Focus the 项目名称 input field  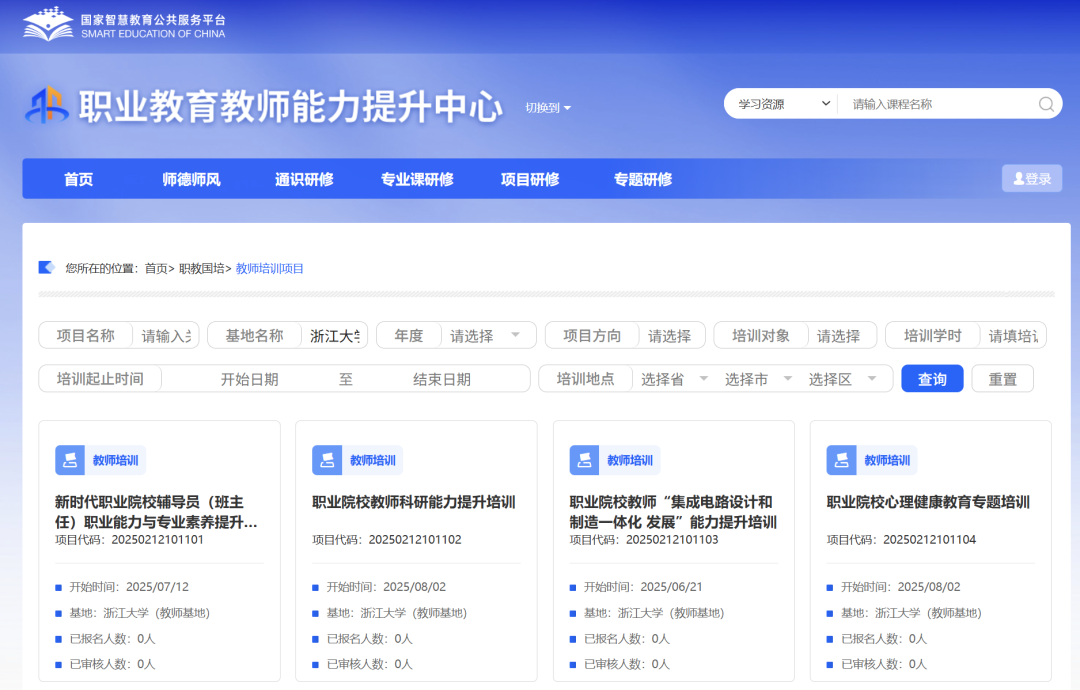[x=168, y=335]
